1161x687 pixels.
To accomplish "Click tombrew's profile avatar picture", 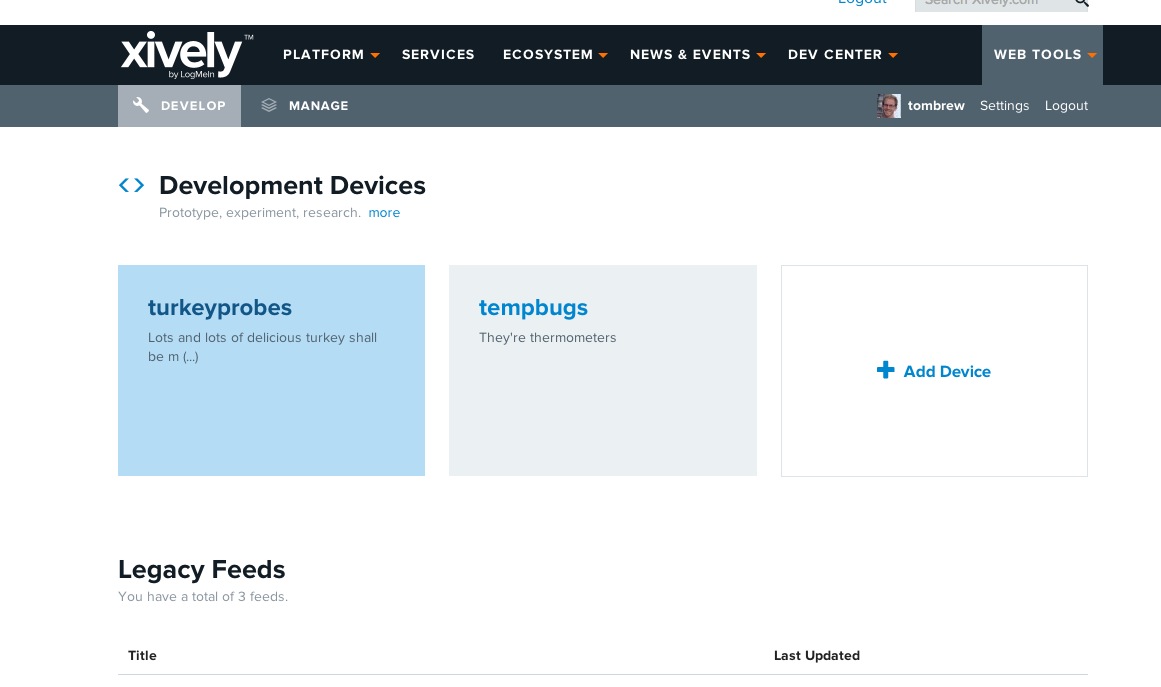I will tap(888, 106).
